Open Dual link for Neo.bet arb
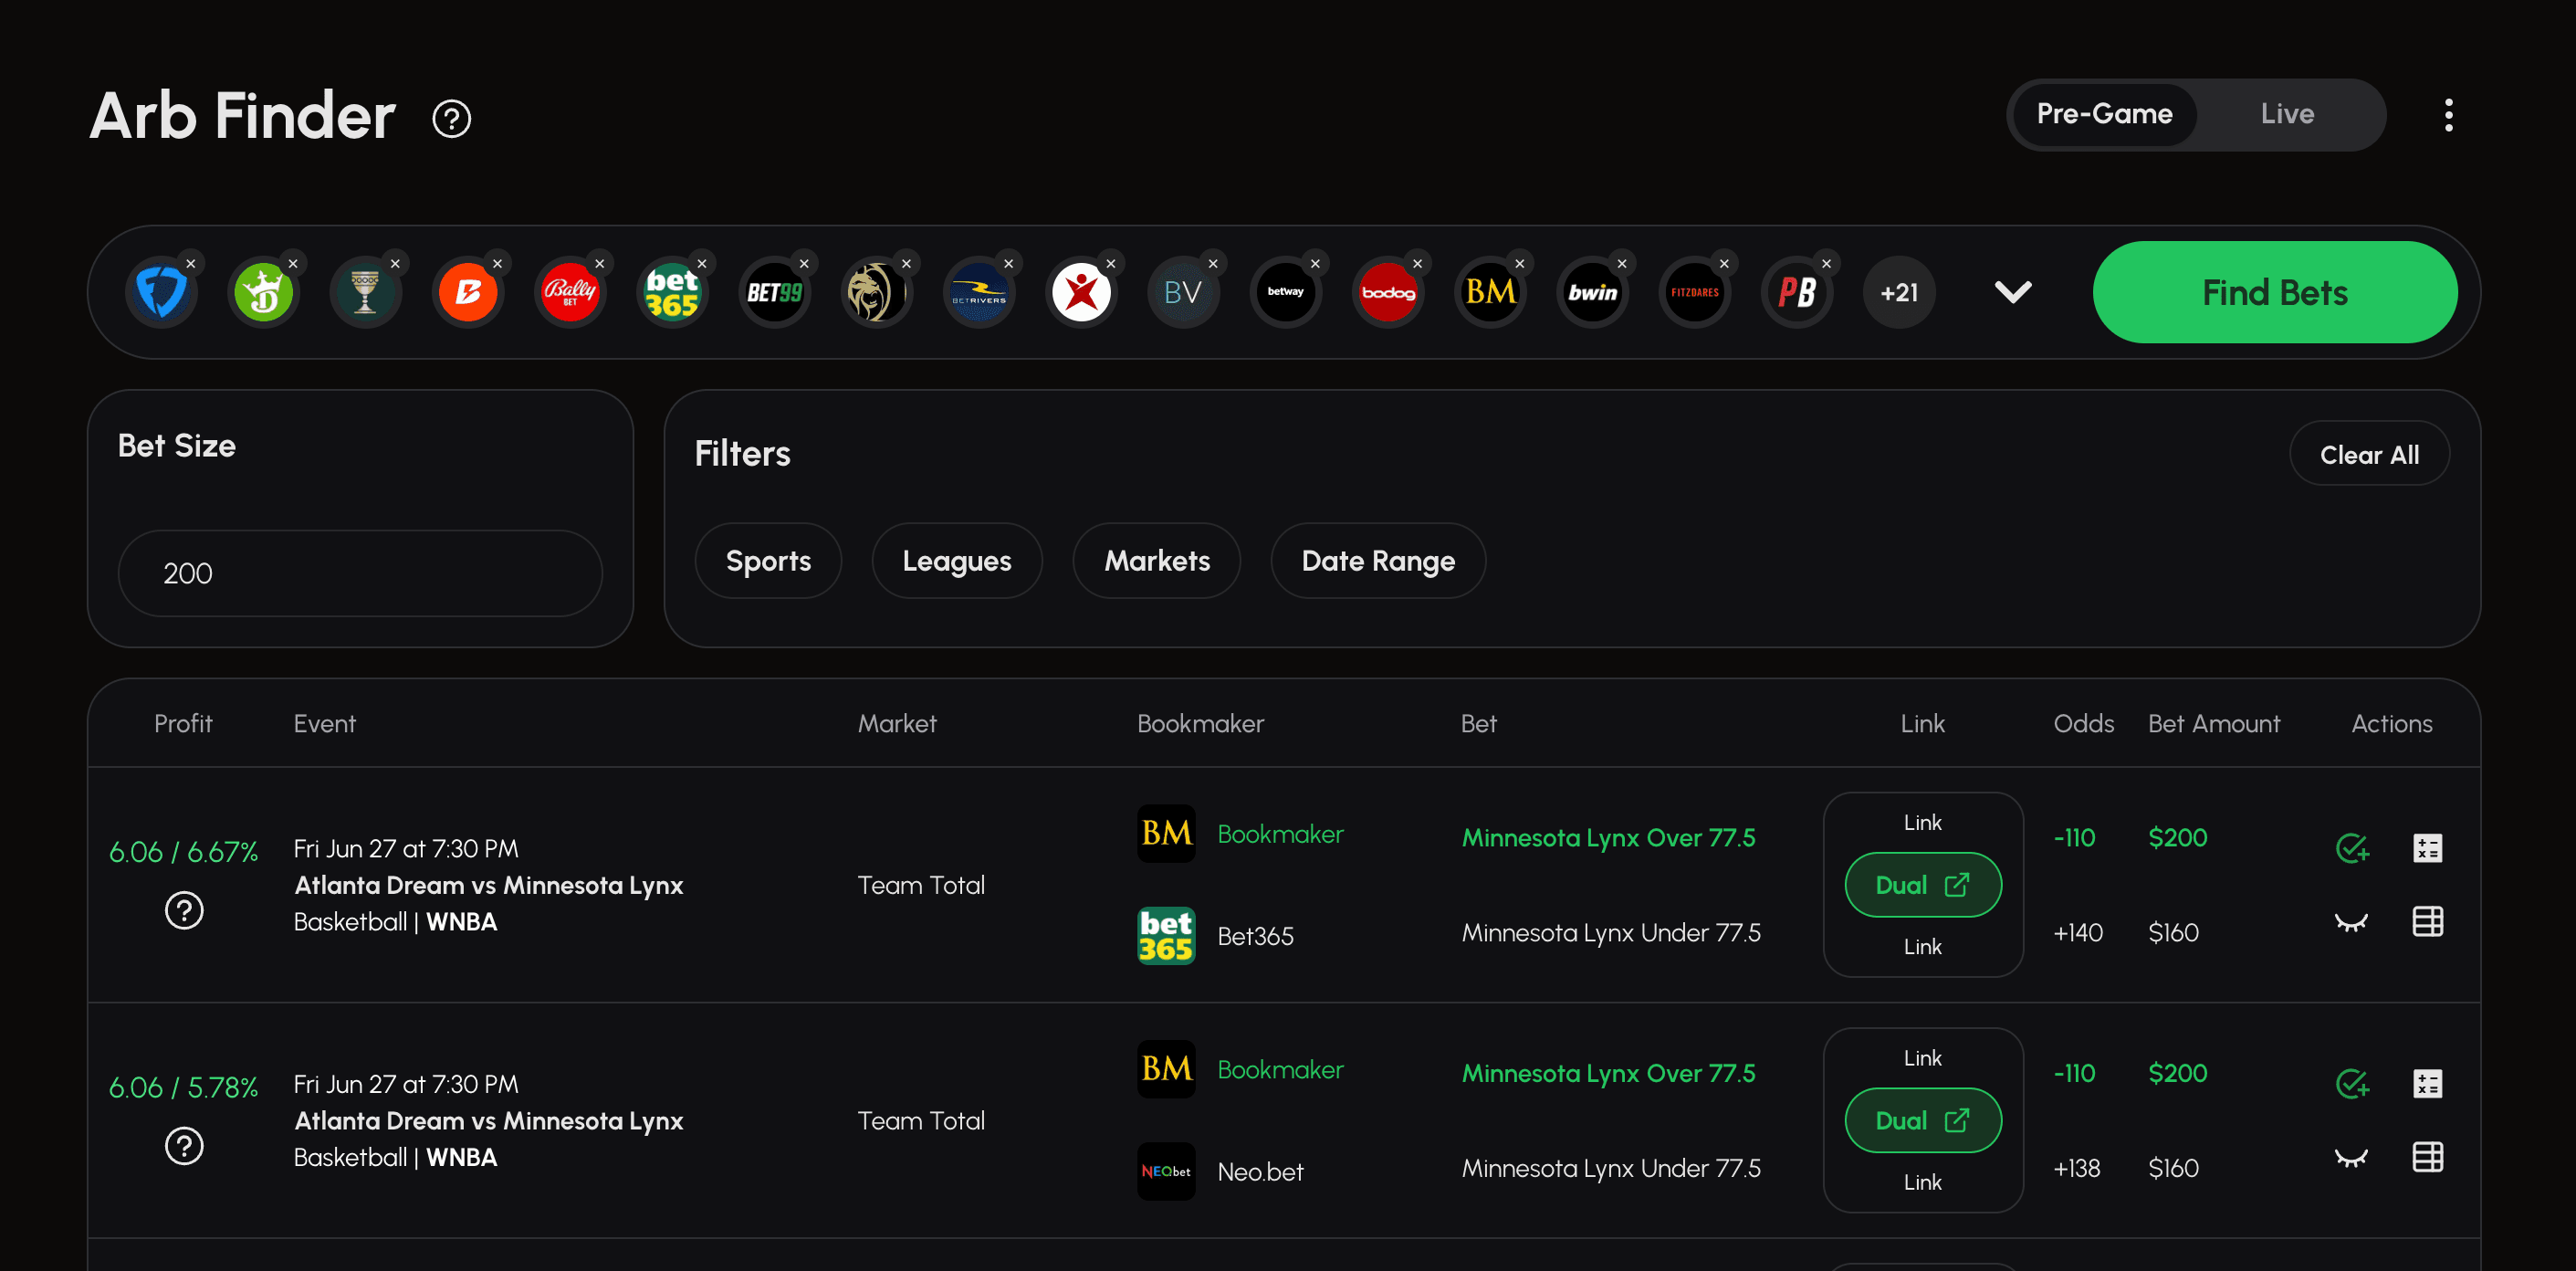This screenshot has width=2576, height=1271. 1922,1121
